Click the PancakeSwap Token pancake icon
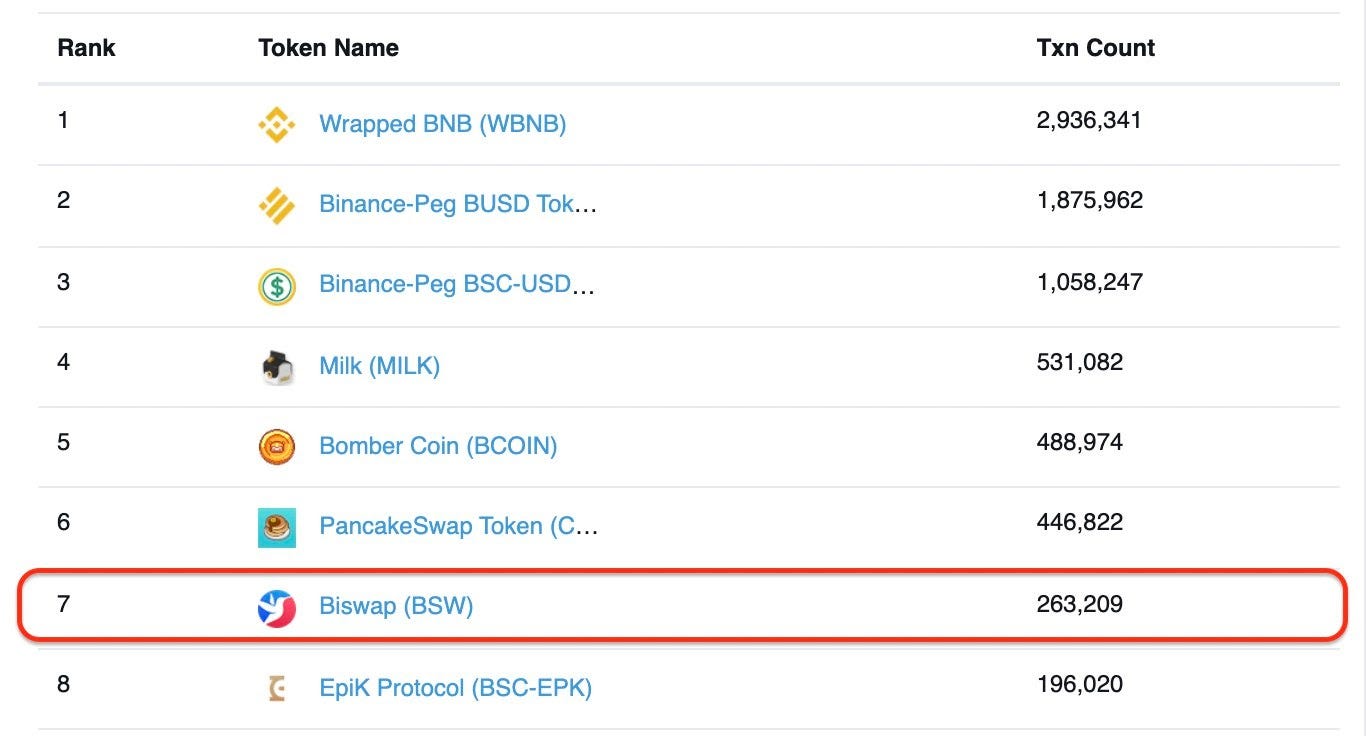The image size is (1366, 736). pos(276,528)
